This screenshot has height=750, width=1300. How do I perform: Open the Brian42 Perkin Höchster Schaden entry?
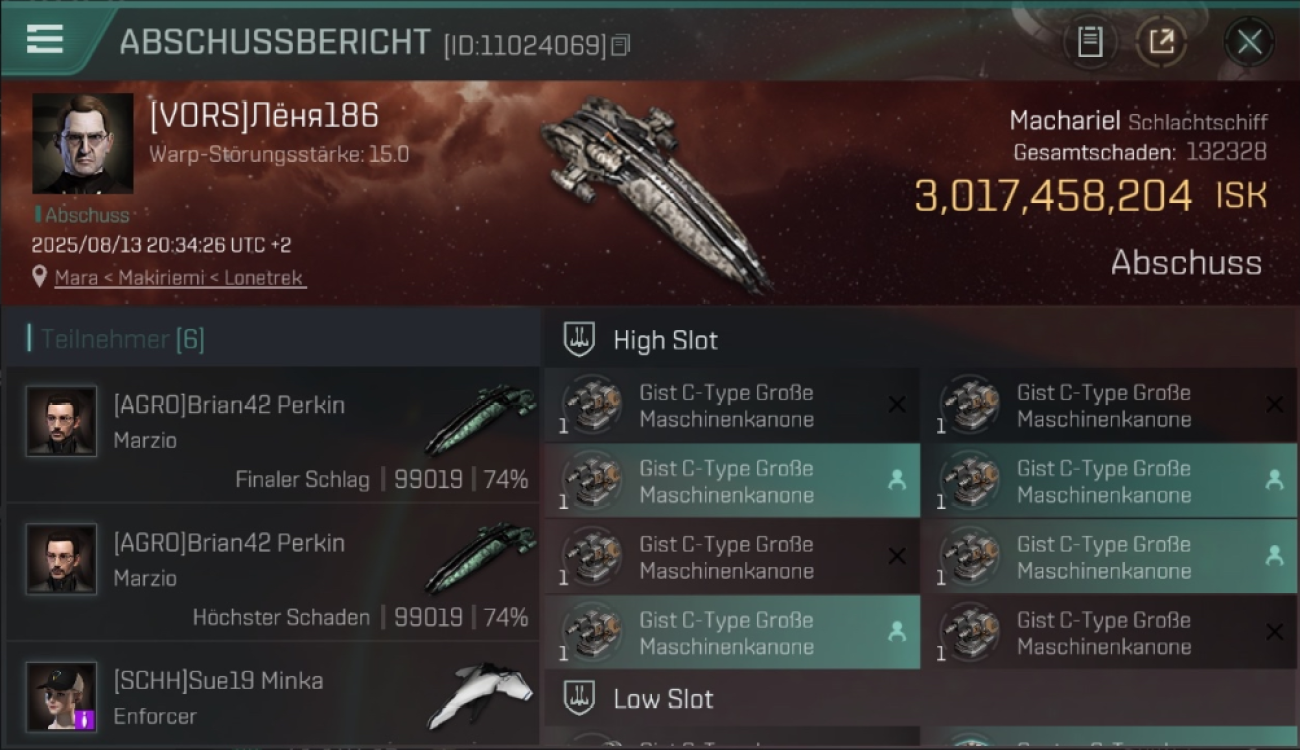click(272, 572)
